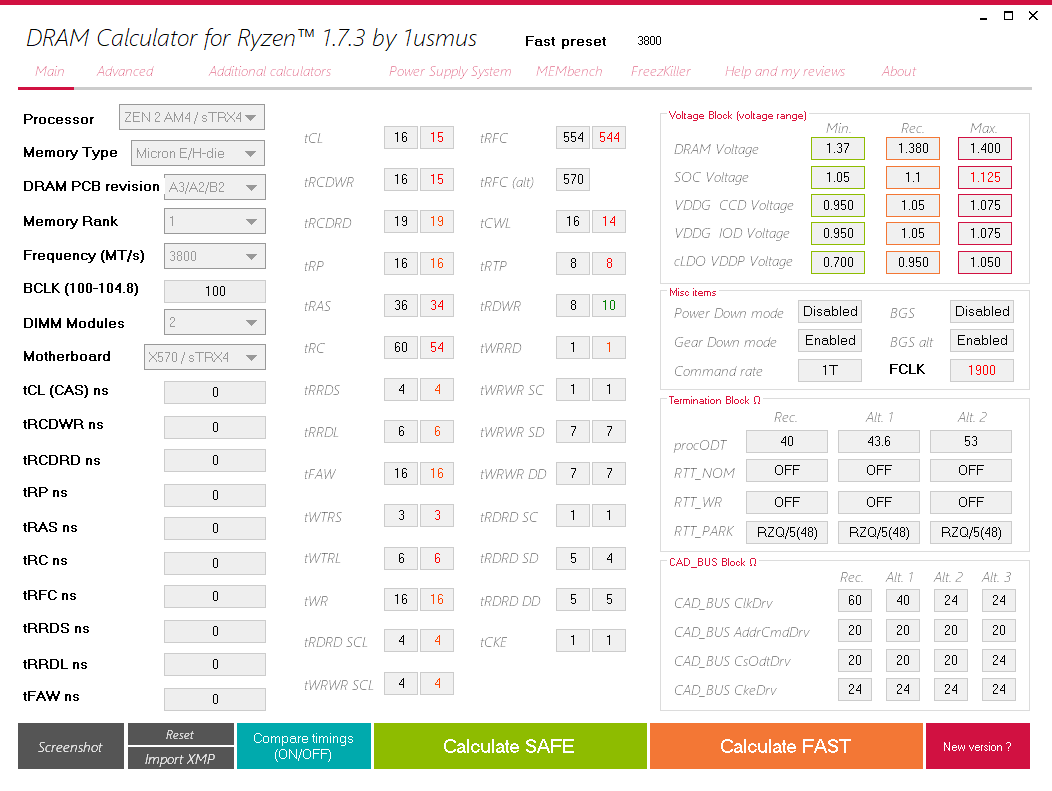The height and width of the screenshot is (791, 1052).
Task: Switch to the Advanced tab
Action: click(125, 71)
